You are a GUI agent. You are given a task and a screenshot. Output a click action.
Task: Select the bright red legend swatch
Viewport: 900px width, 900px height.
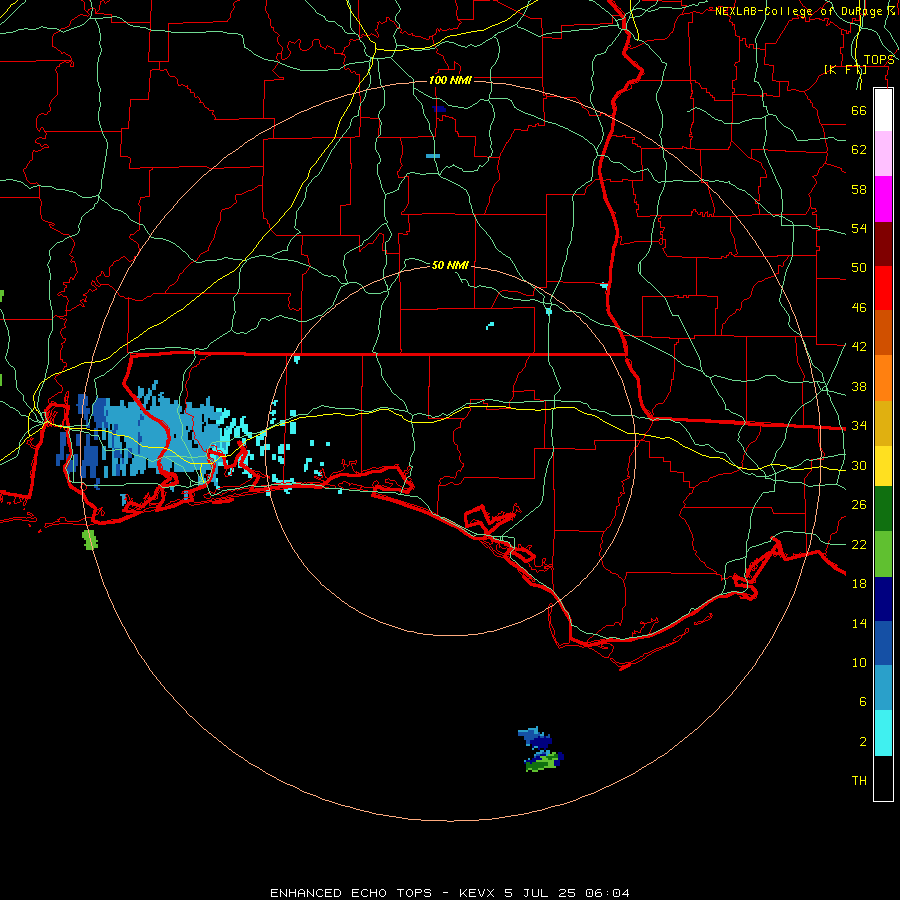tap(883, 288)
